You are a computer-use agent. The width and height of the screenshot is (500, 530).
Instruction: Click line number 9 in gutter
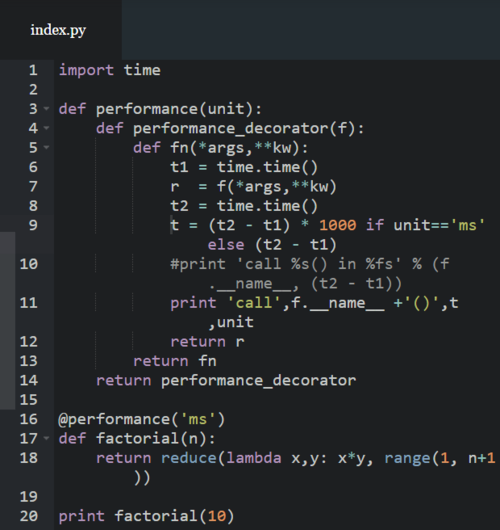click(x=33, y=225)
